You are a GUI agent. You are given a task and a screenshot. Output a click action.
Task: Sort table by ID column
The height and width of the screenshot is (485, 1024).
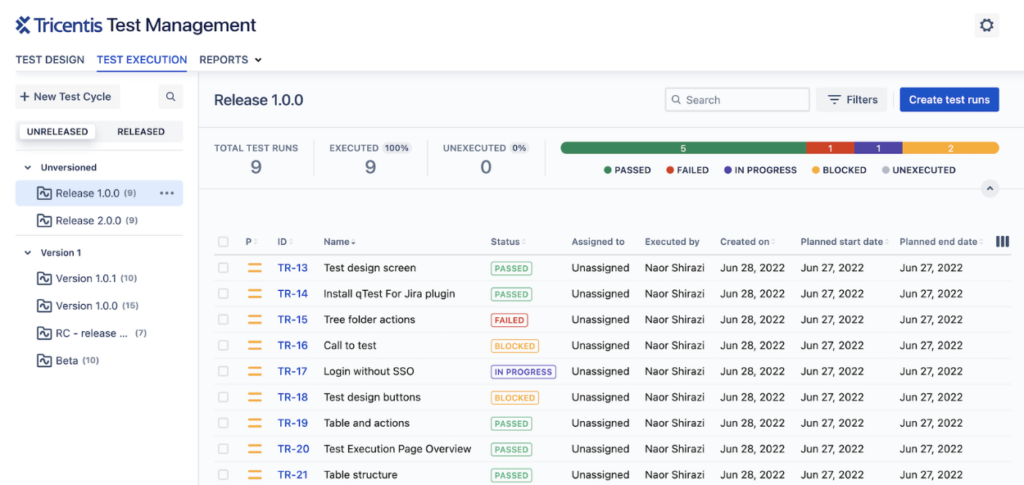(285, 242)
